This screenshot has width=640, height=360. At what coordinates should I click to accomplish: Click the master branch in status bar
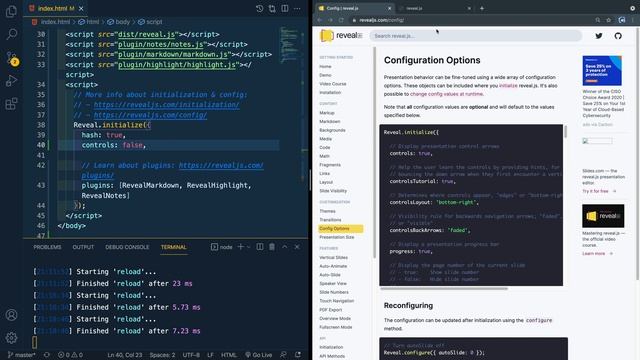click(x=22, y=355)
